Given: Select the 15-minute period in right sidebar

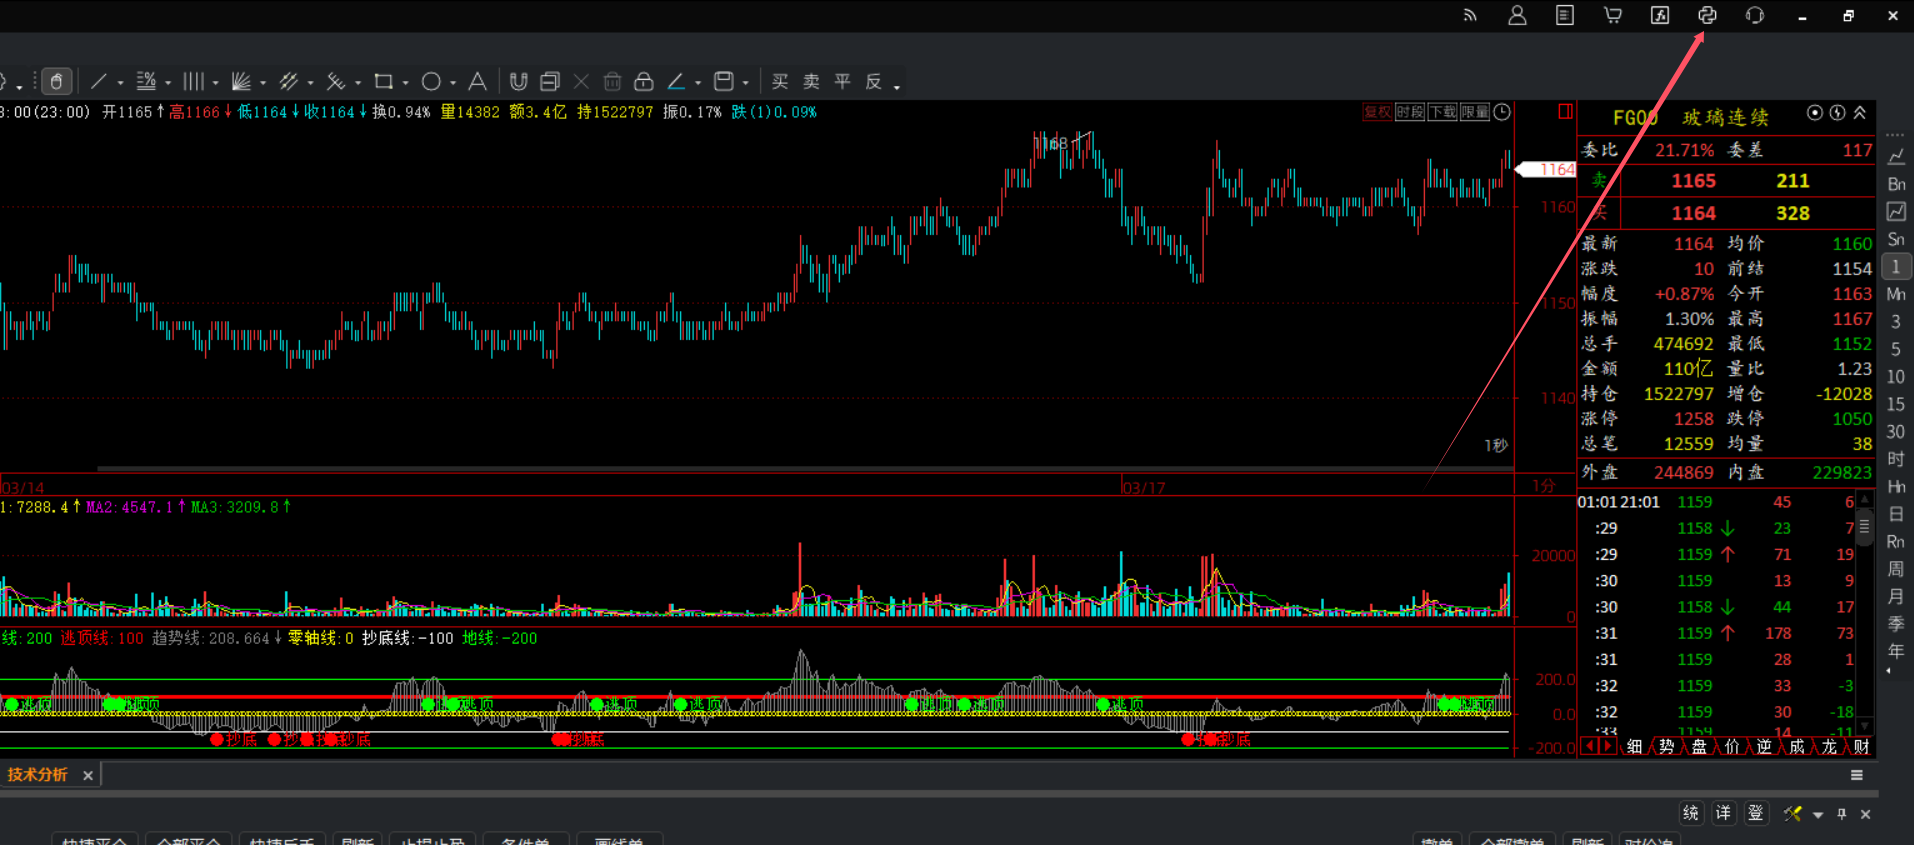Looking at the screenshot, I should (x=1895, y=404).
